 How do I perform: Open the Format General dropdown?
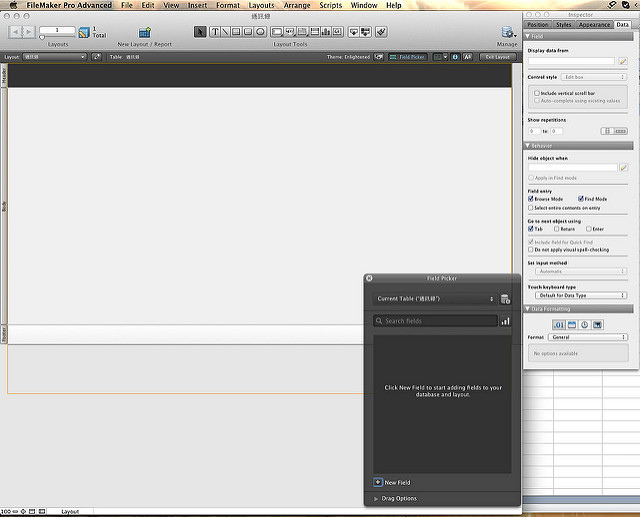[x=588, y=337]
